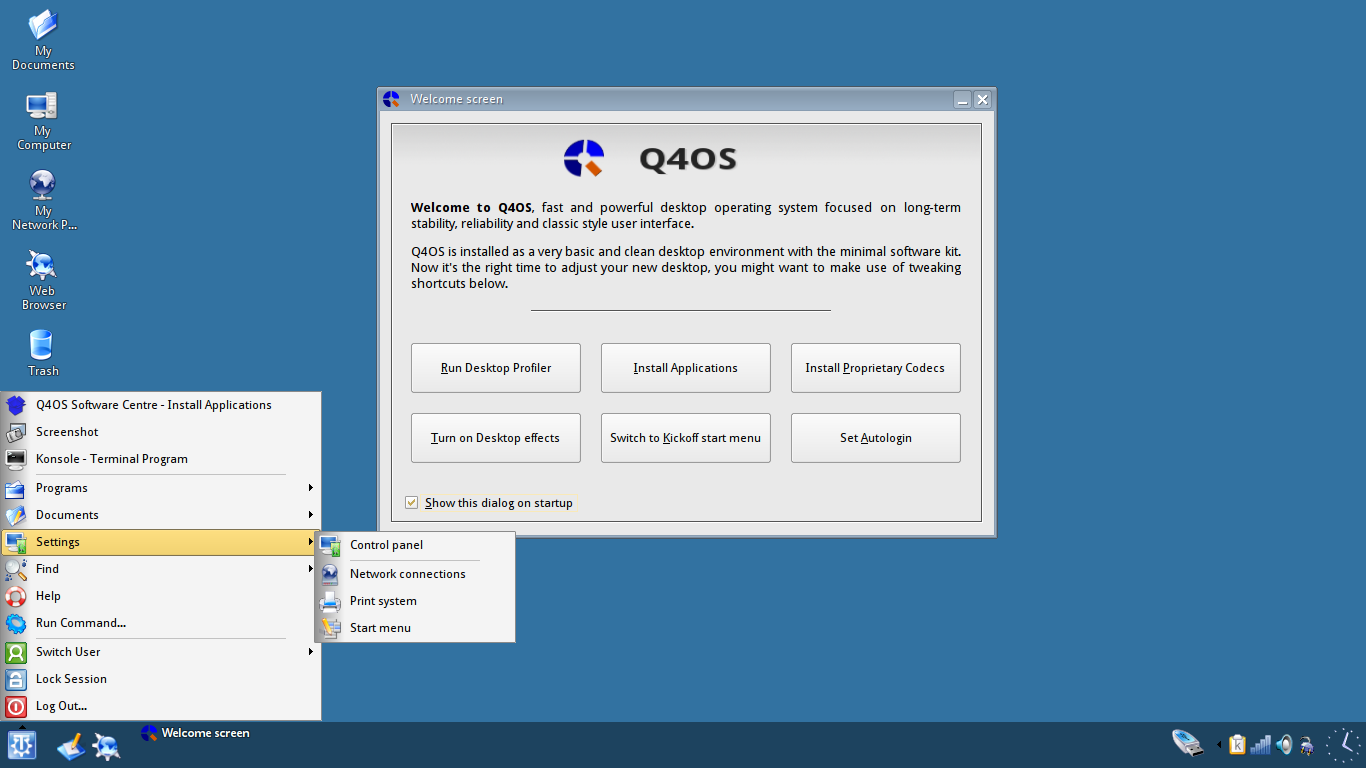
Task: Open Konqueror from the quick launch bar
Action: pyautogui.click(x=105, y=746)
